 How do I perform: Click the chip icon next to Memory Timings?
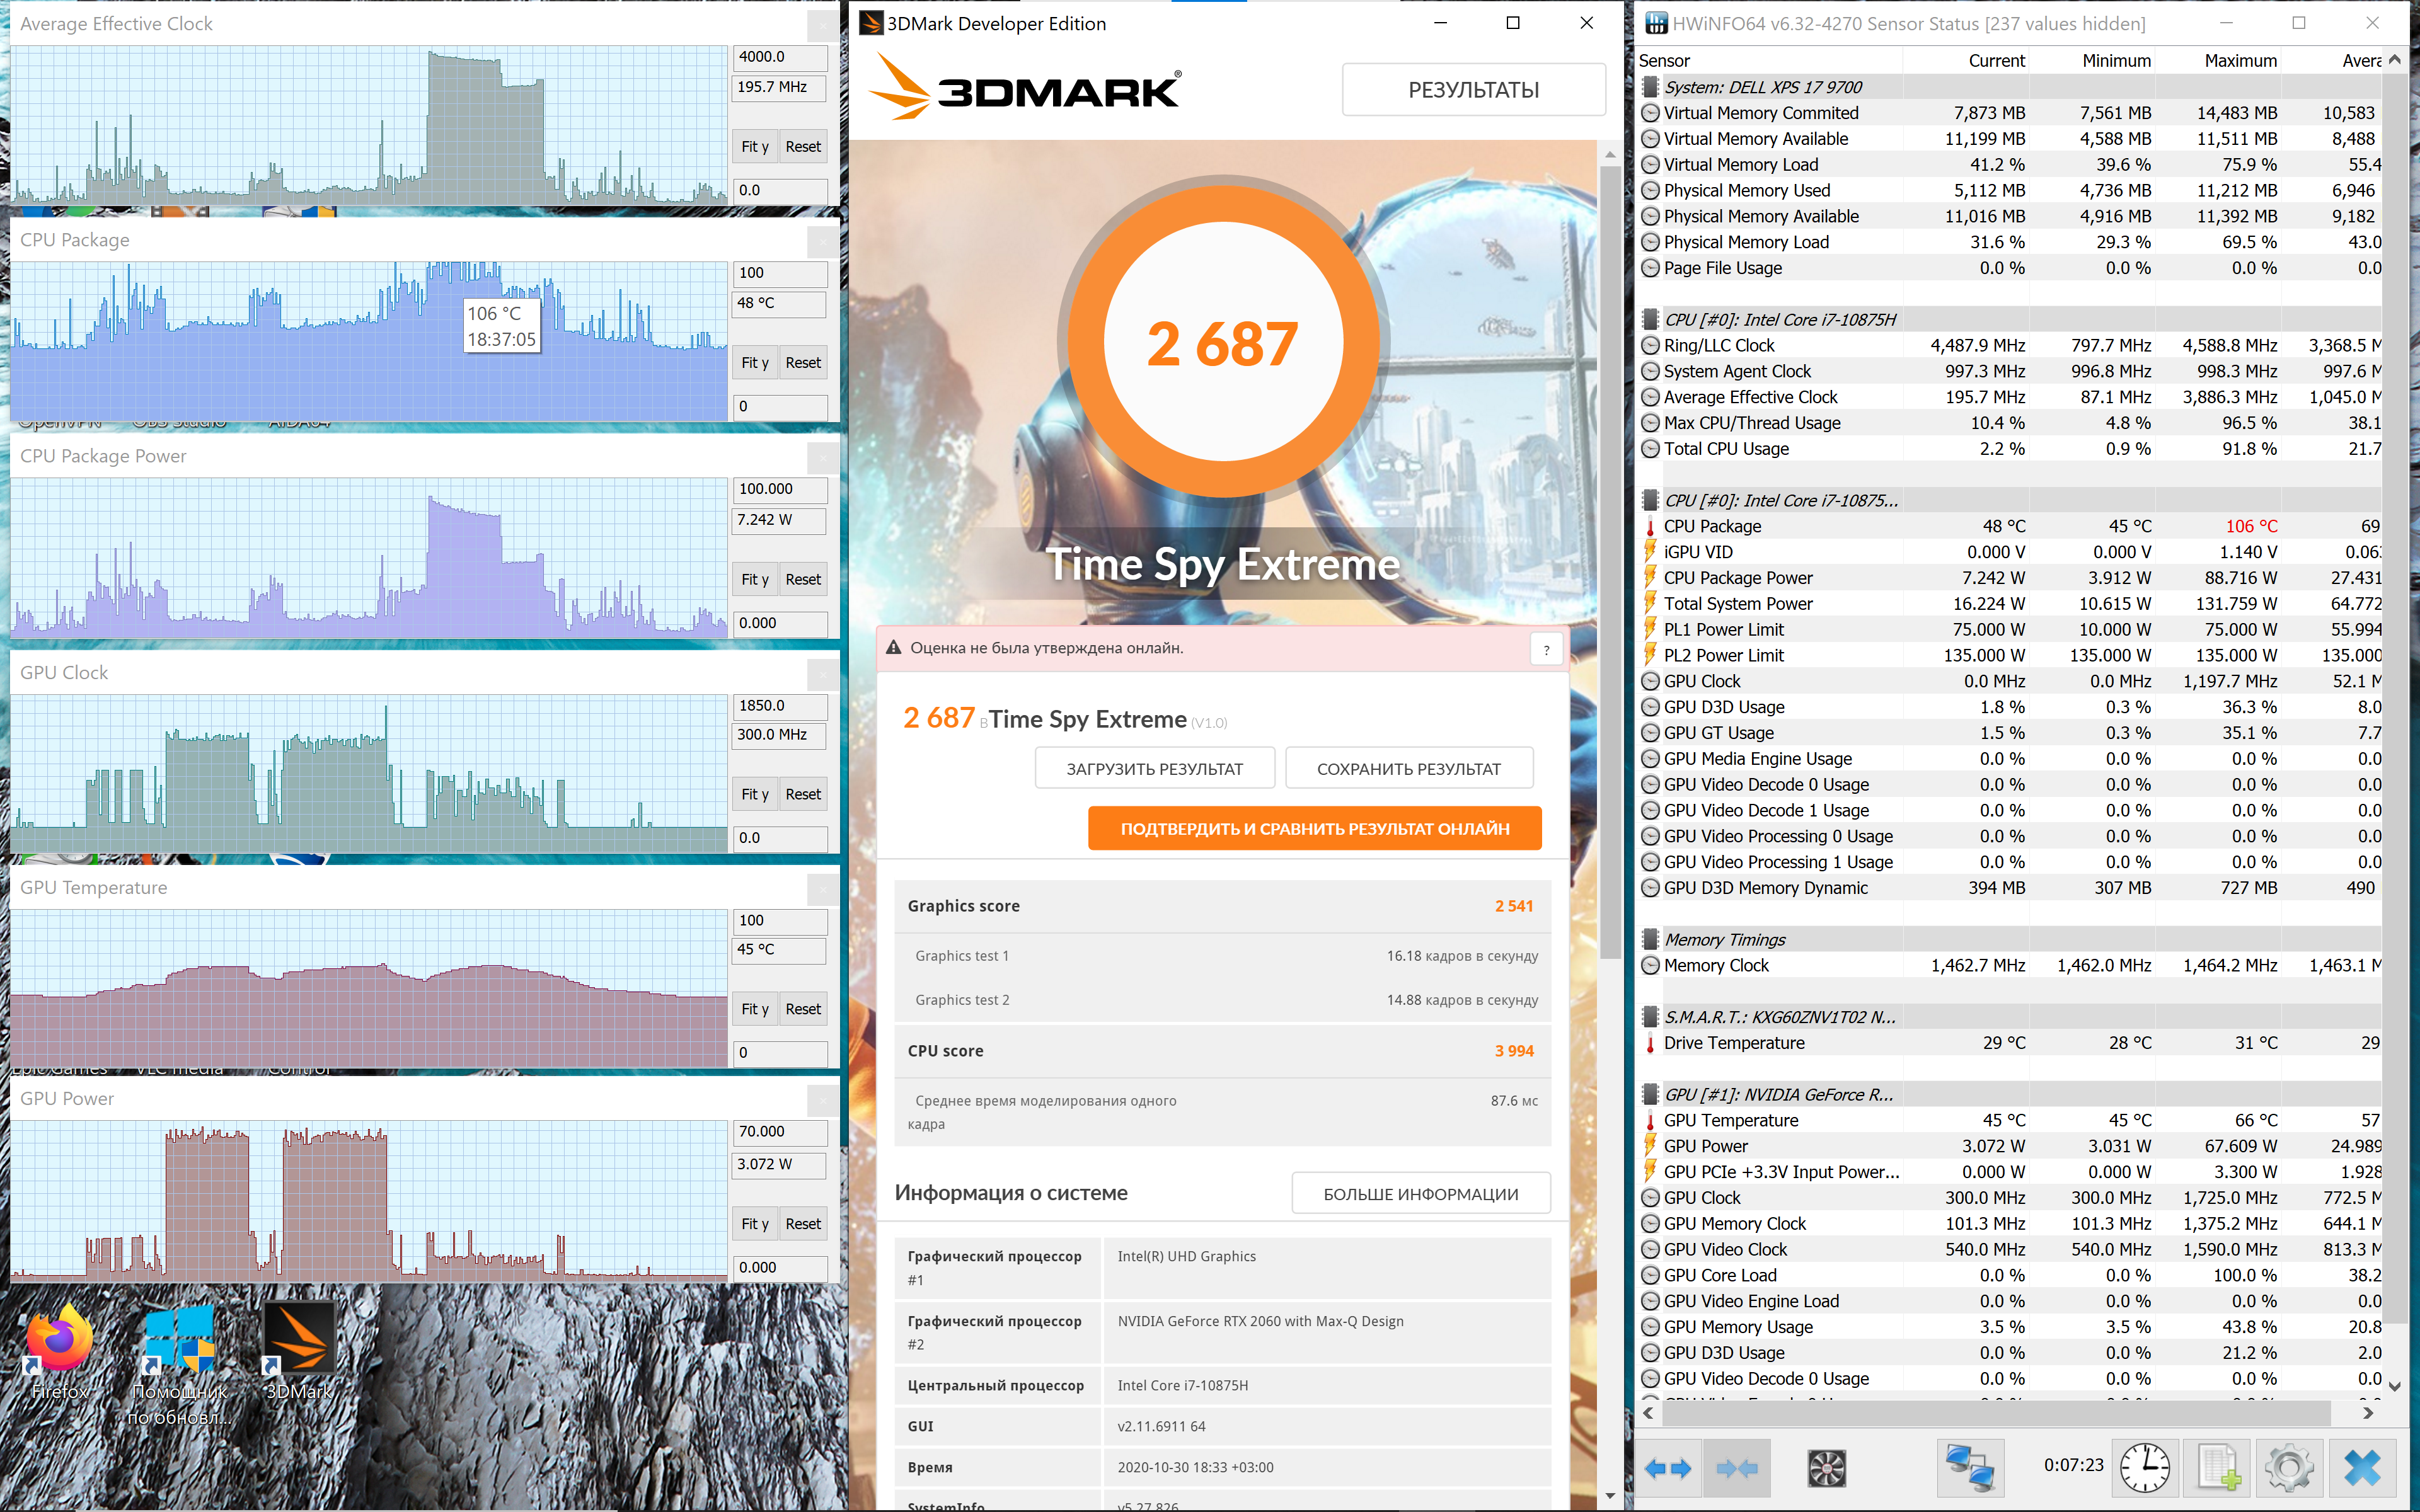[1650, 939]
